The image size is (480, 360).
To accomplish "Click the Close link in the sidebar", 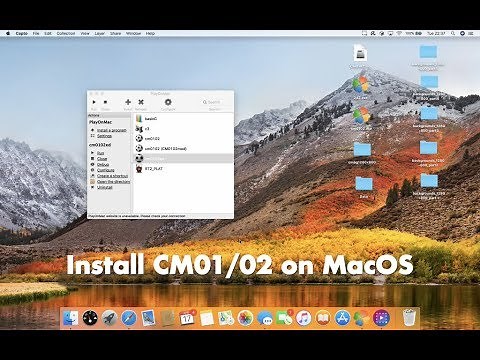I will pyautogui.click(x=102, y=159).
